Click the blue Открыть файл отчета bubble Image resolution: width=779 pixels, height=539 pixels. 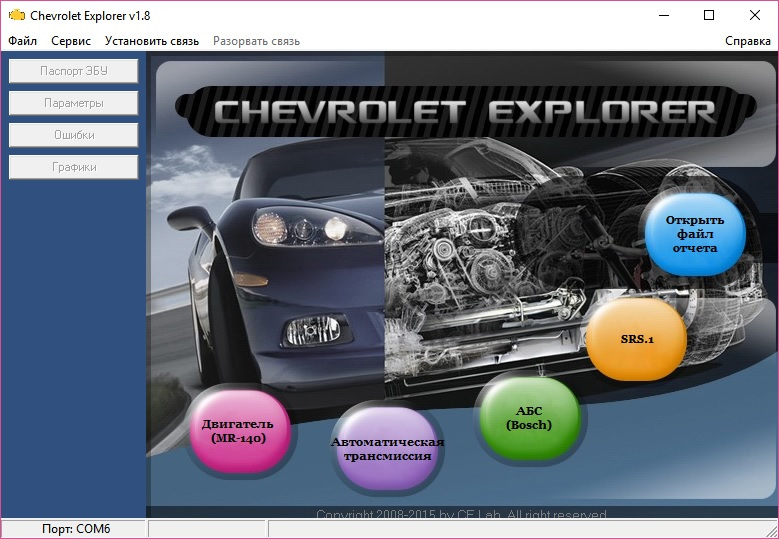tap(695, 234)
